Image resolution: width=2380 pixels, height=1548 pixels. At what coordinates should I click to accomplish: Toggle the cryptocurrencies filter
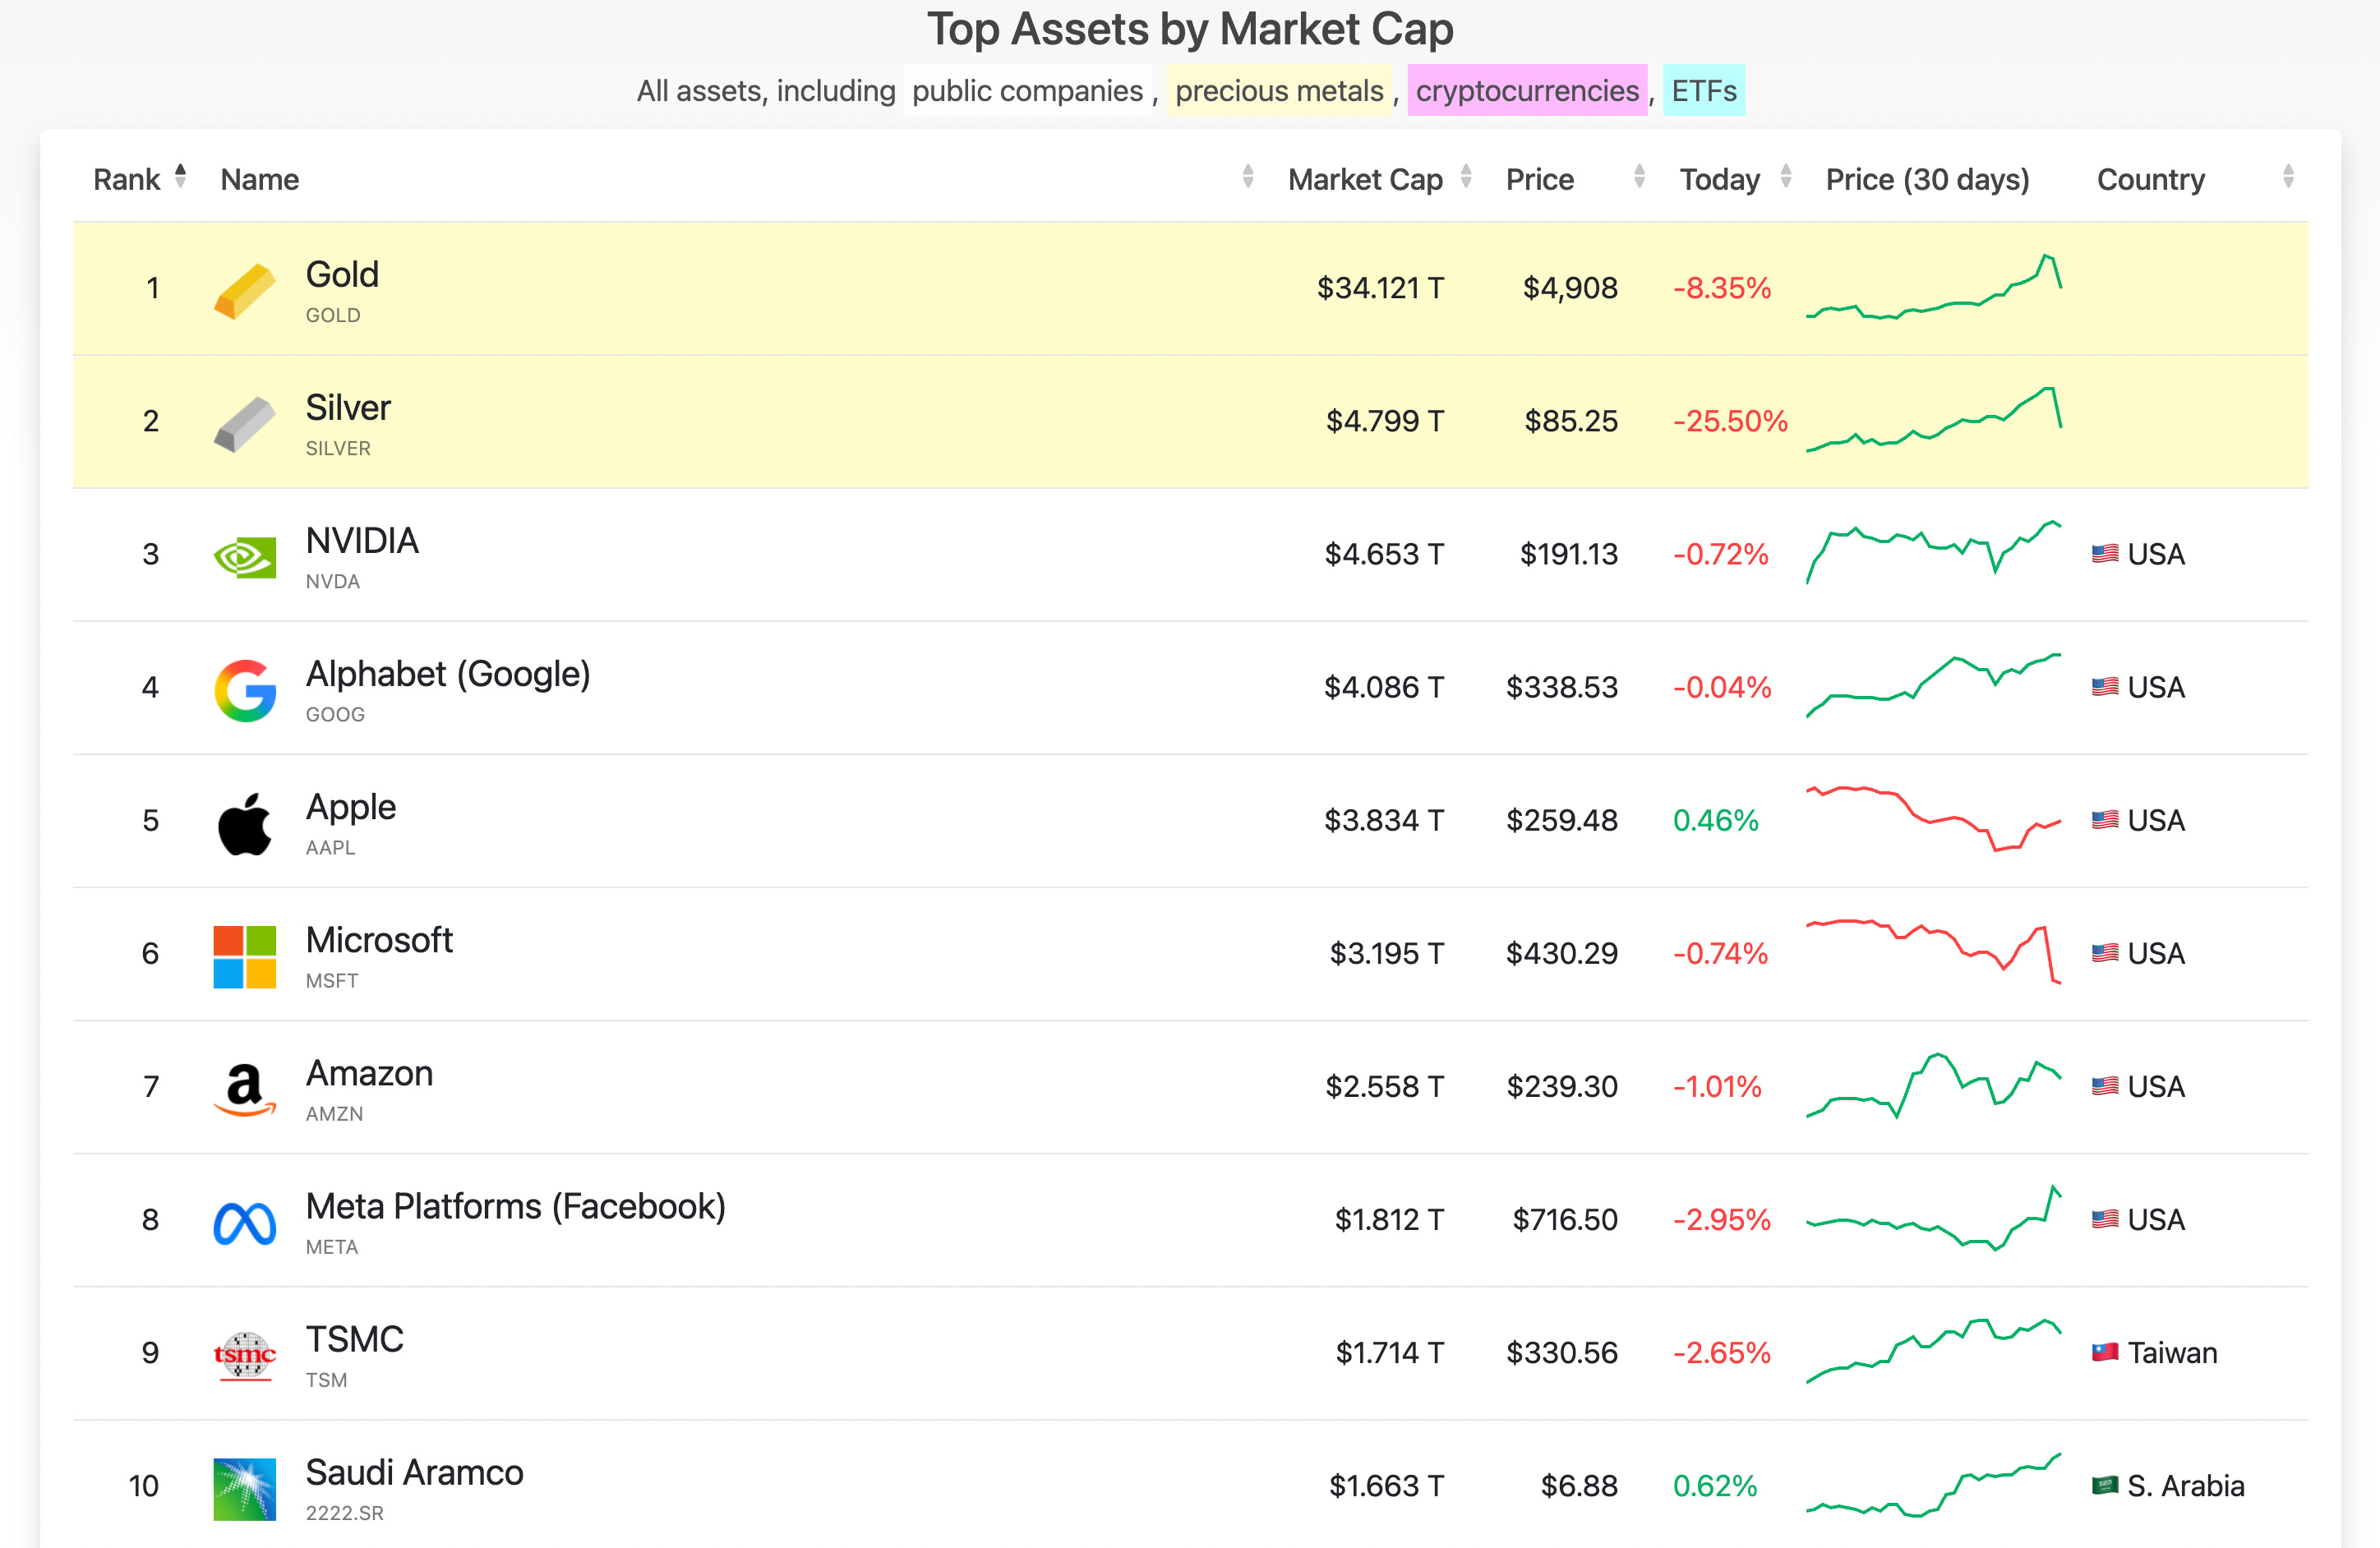(1526, 91)
